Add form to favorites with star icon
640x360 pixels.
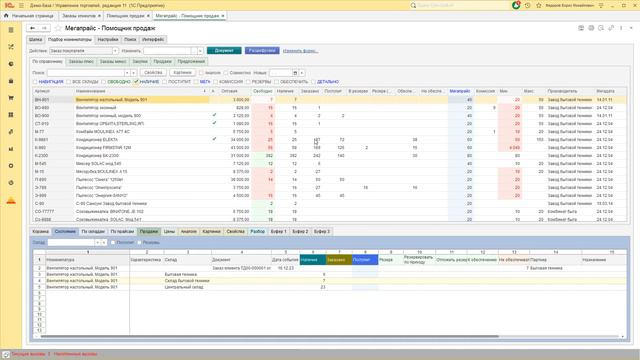point(58,28)
